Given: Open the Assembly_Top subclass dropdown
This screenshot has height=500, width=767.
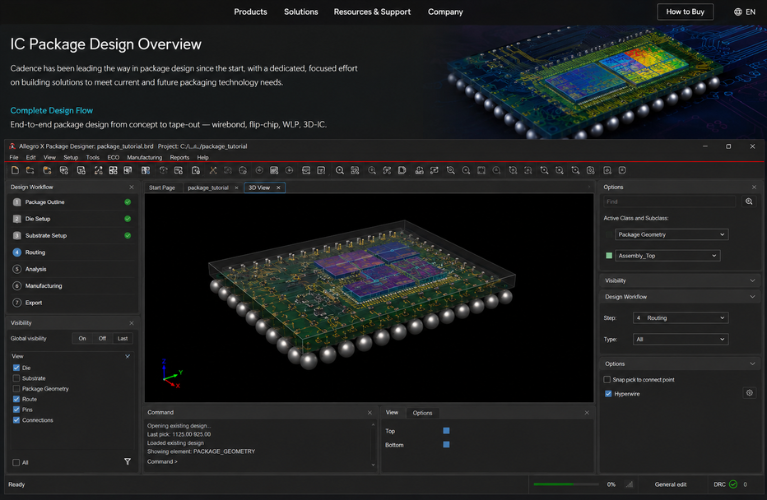Looking at the screenshot, I should (667, 255).
